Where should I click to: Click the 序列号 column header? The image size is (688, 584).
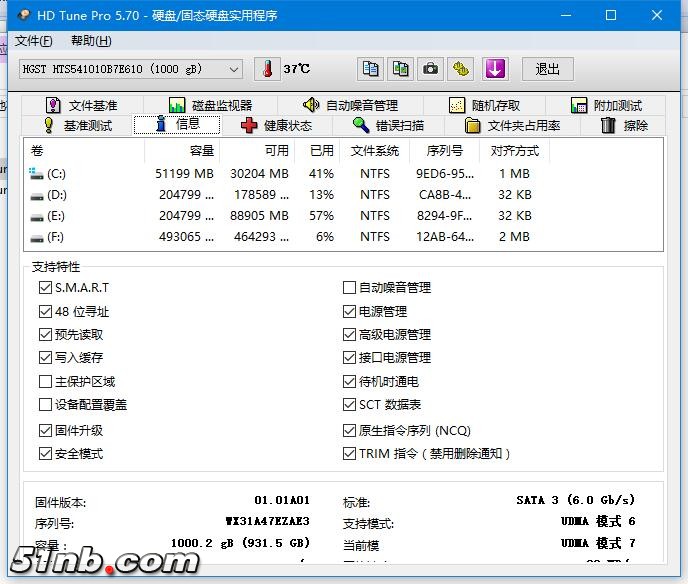[x=444, y=151]
